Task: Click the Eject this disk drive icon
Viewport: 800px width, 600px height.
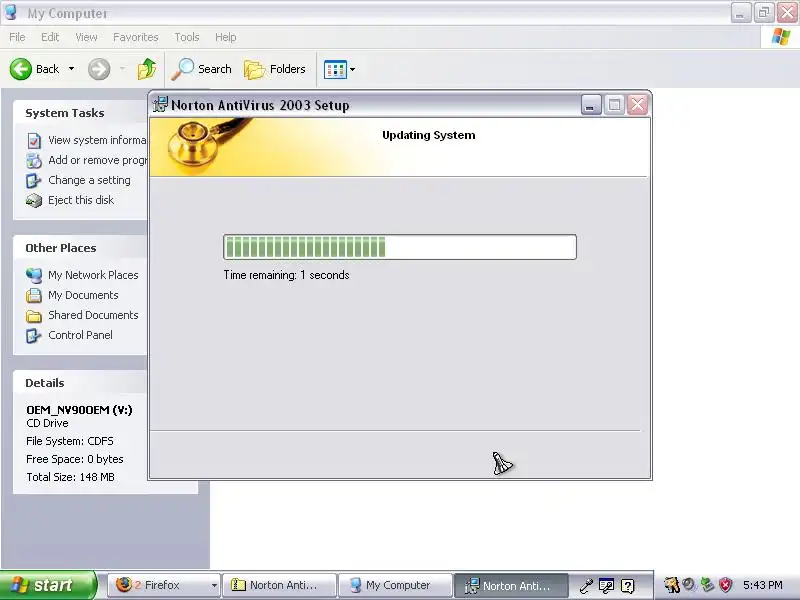Action: click(x=34, y=201)
